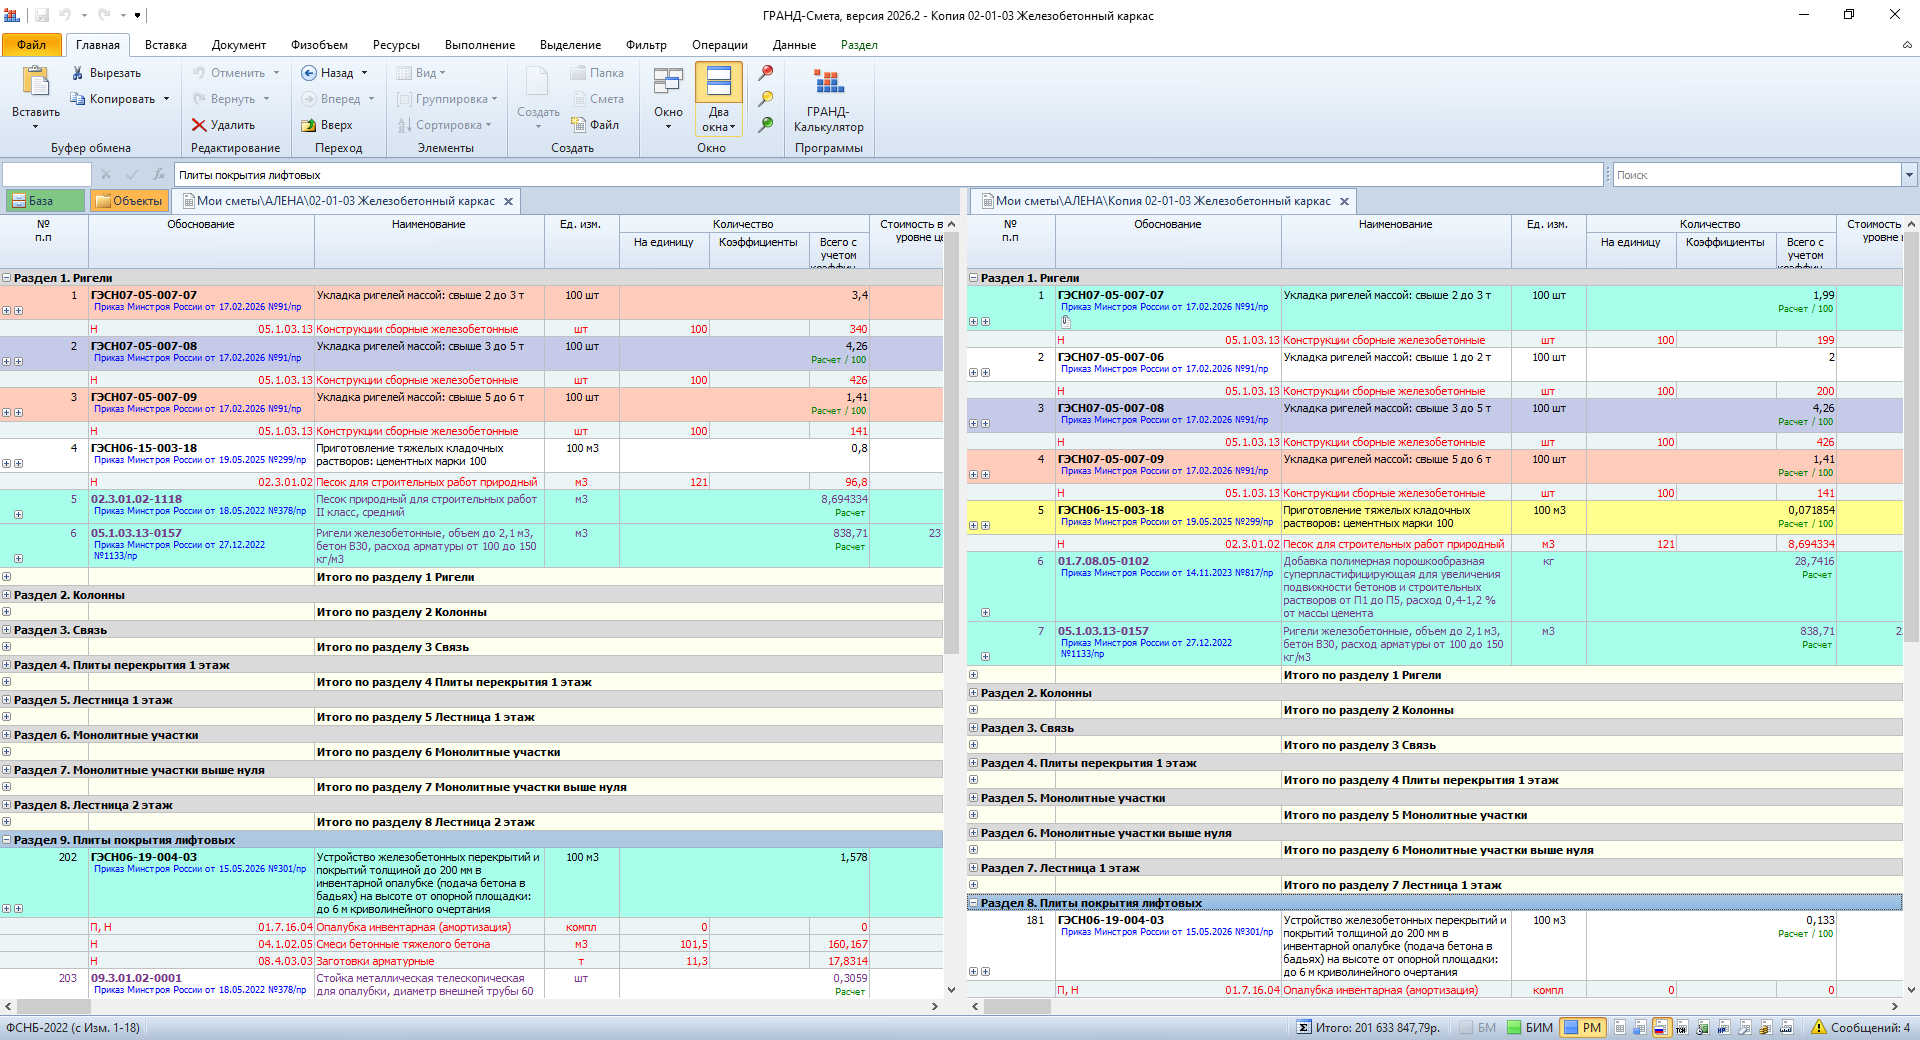The image size is (1920, 1040).
Task: Expand Раздел 2. Колонны in left window
Action: [7, 595]
